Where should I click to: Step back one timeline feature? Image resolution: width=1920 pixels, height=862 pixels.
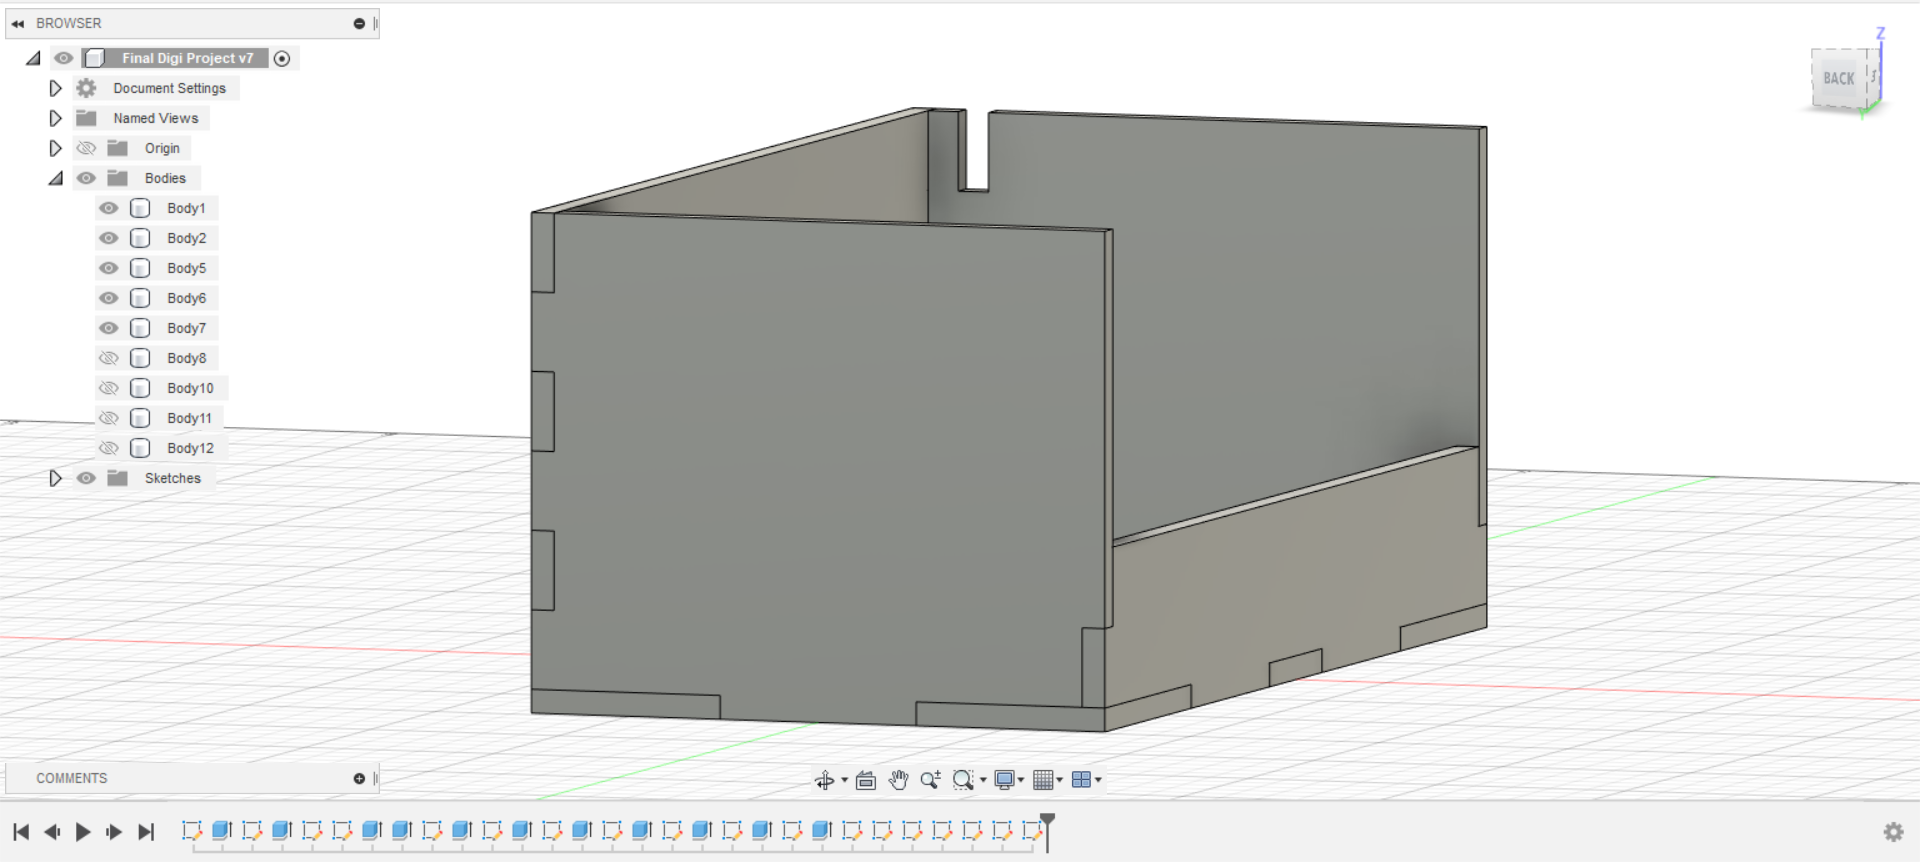(52, 832)
